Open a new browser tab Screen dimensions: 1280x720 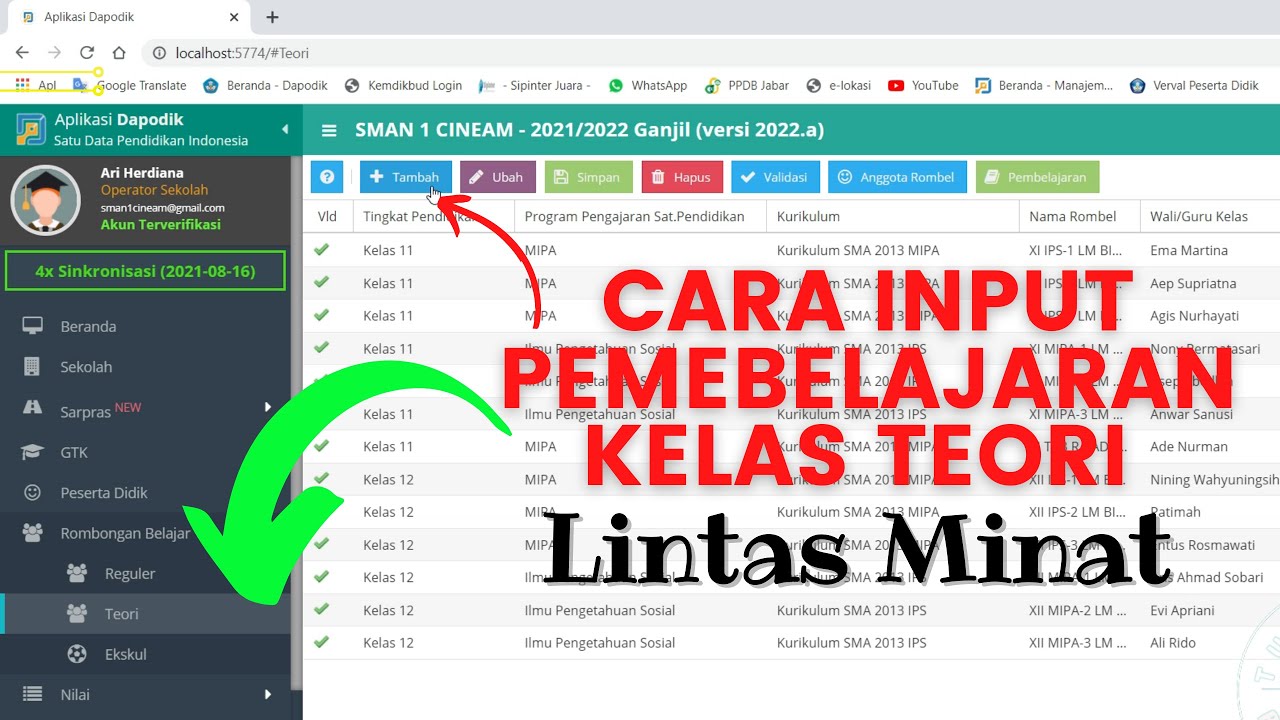272,17
